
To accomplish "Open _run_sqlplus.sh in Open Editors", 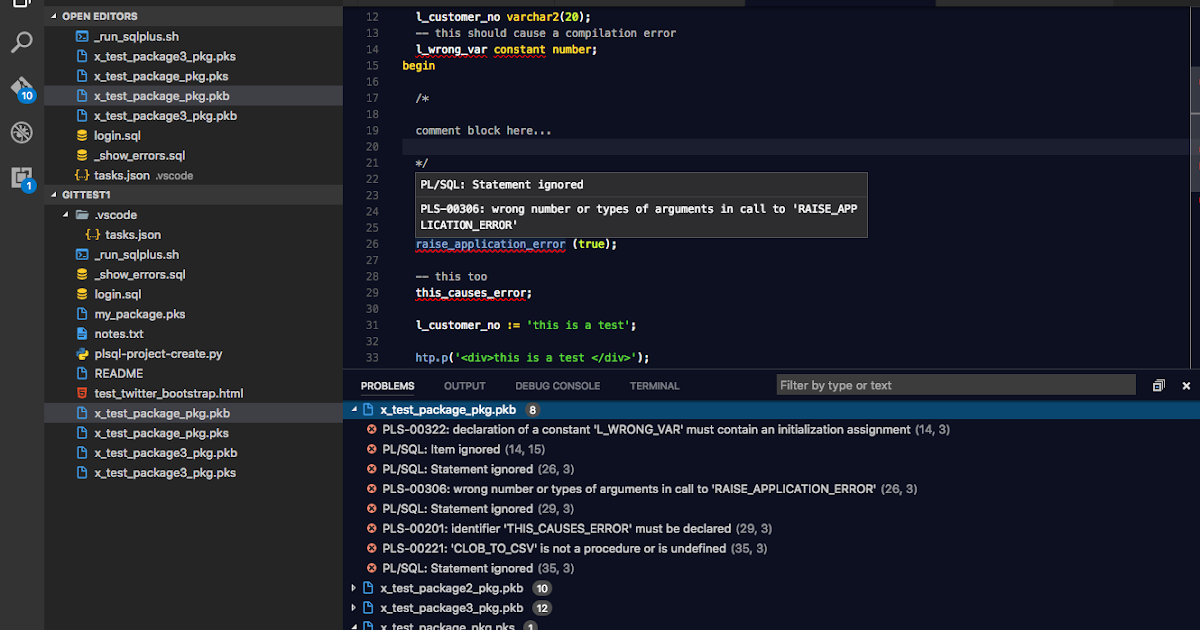I will click(193, 36).
